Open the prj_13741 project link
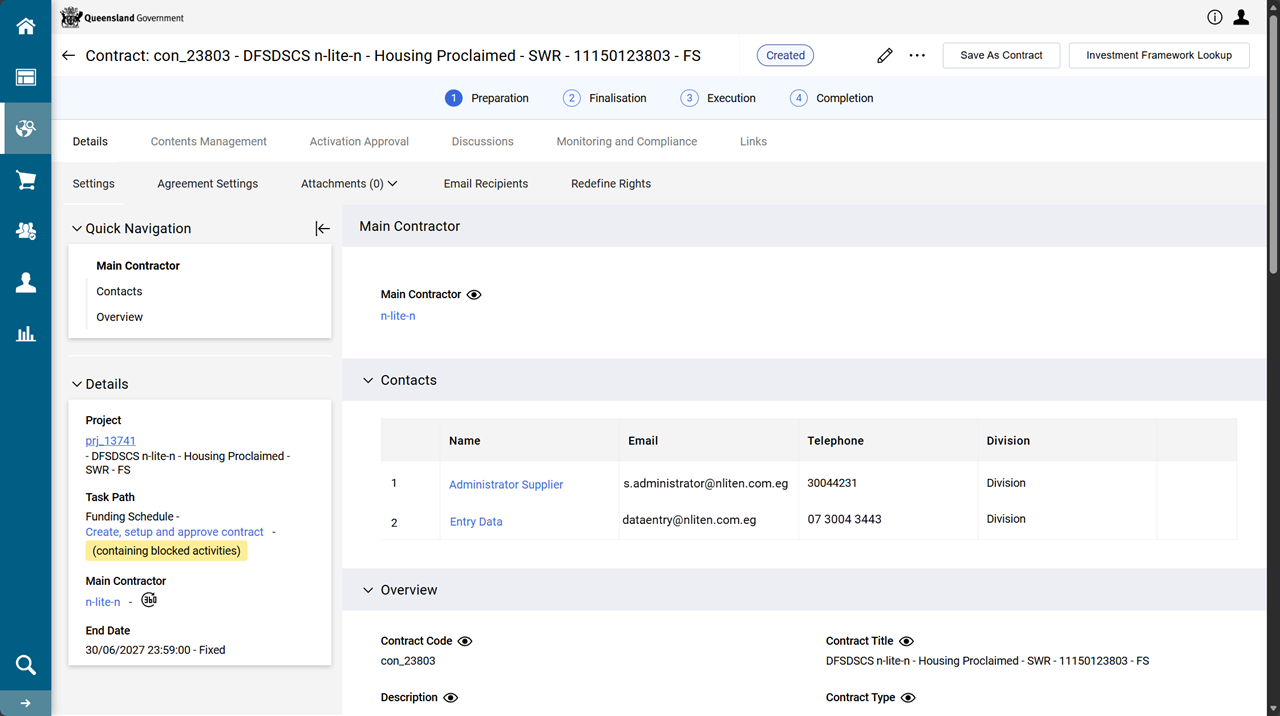 110,441
